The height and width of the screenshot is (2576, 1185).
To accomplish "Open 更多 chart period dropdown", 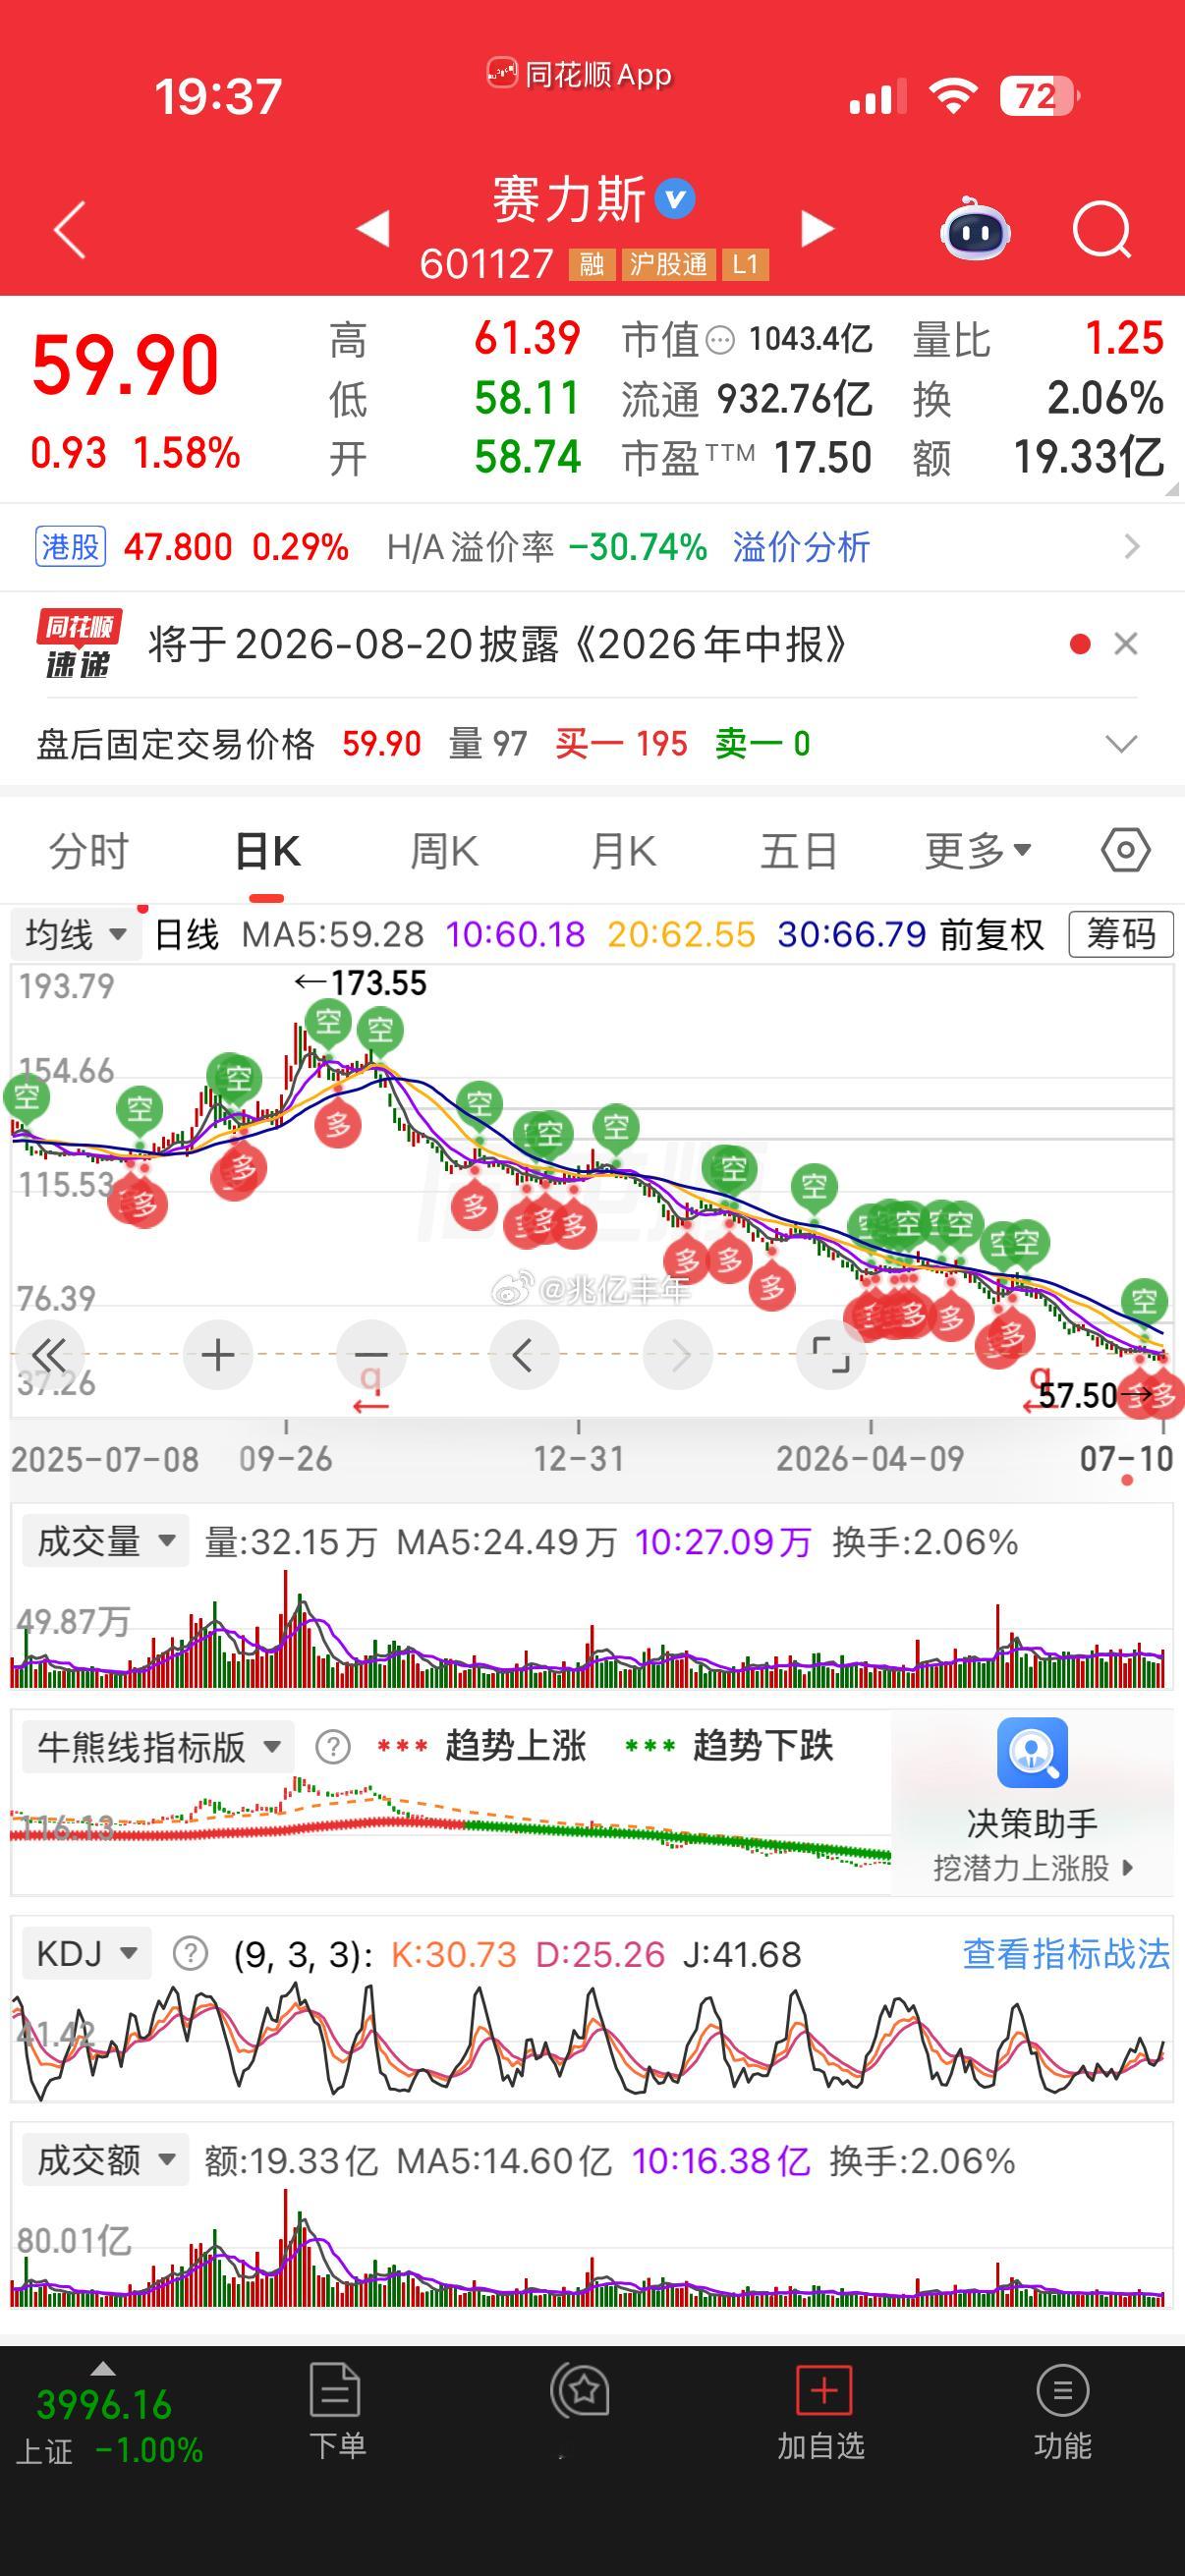I will coord(977,851).
